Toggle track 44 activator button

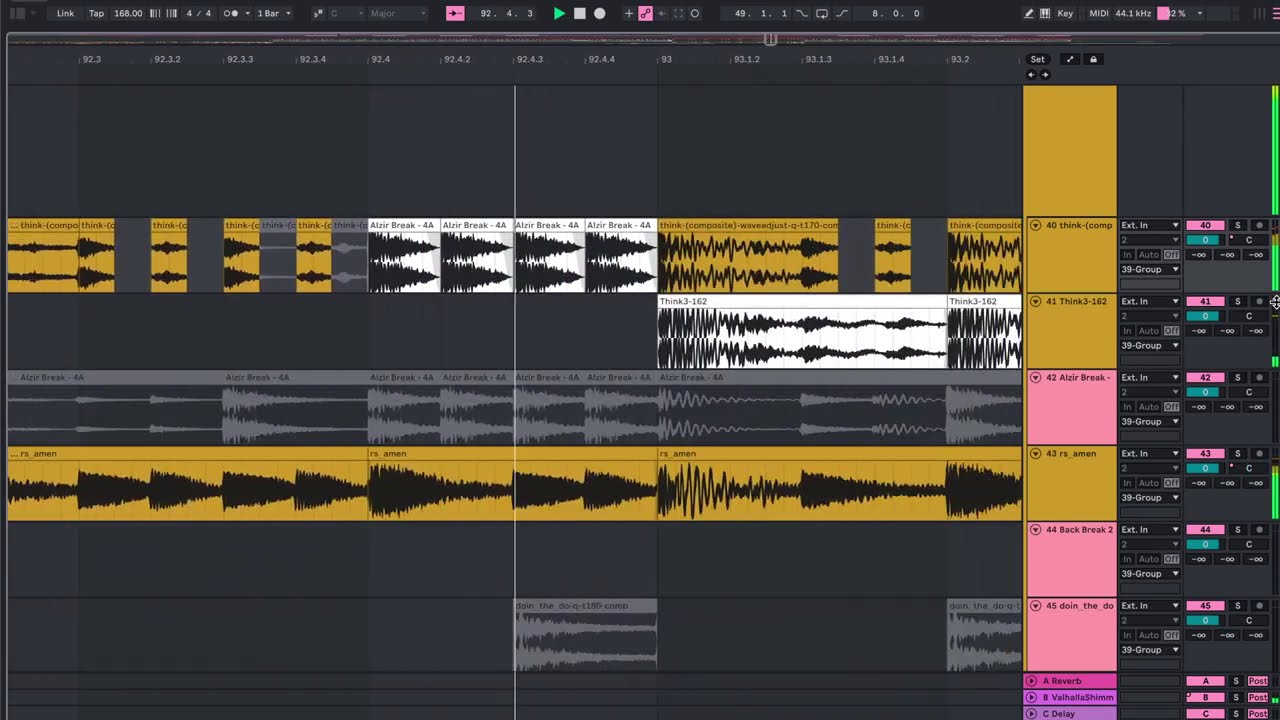pos(1205,529)
